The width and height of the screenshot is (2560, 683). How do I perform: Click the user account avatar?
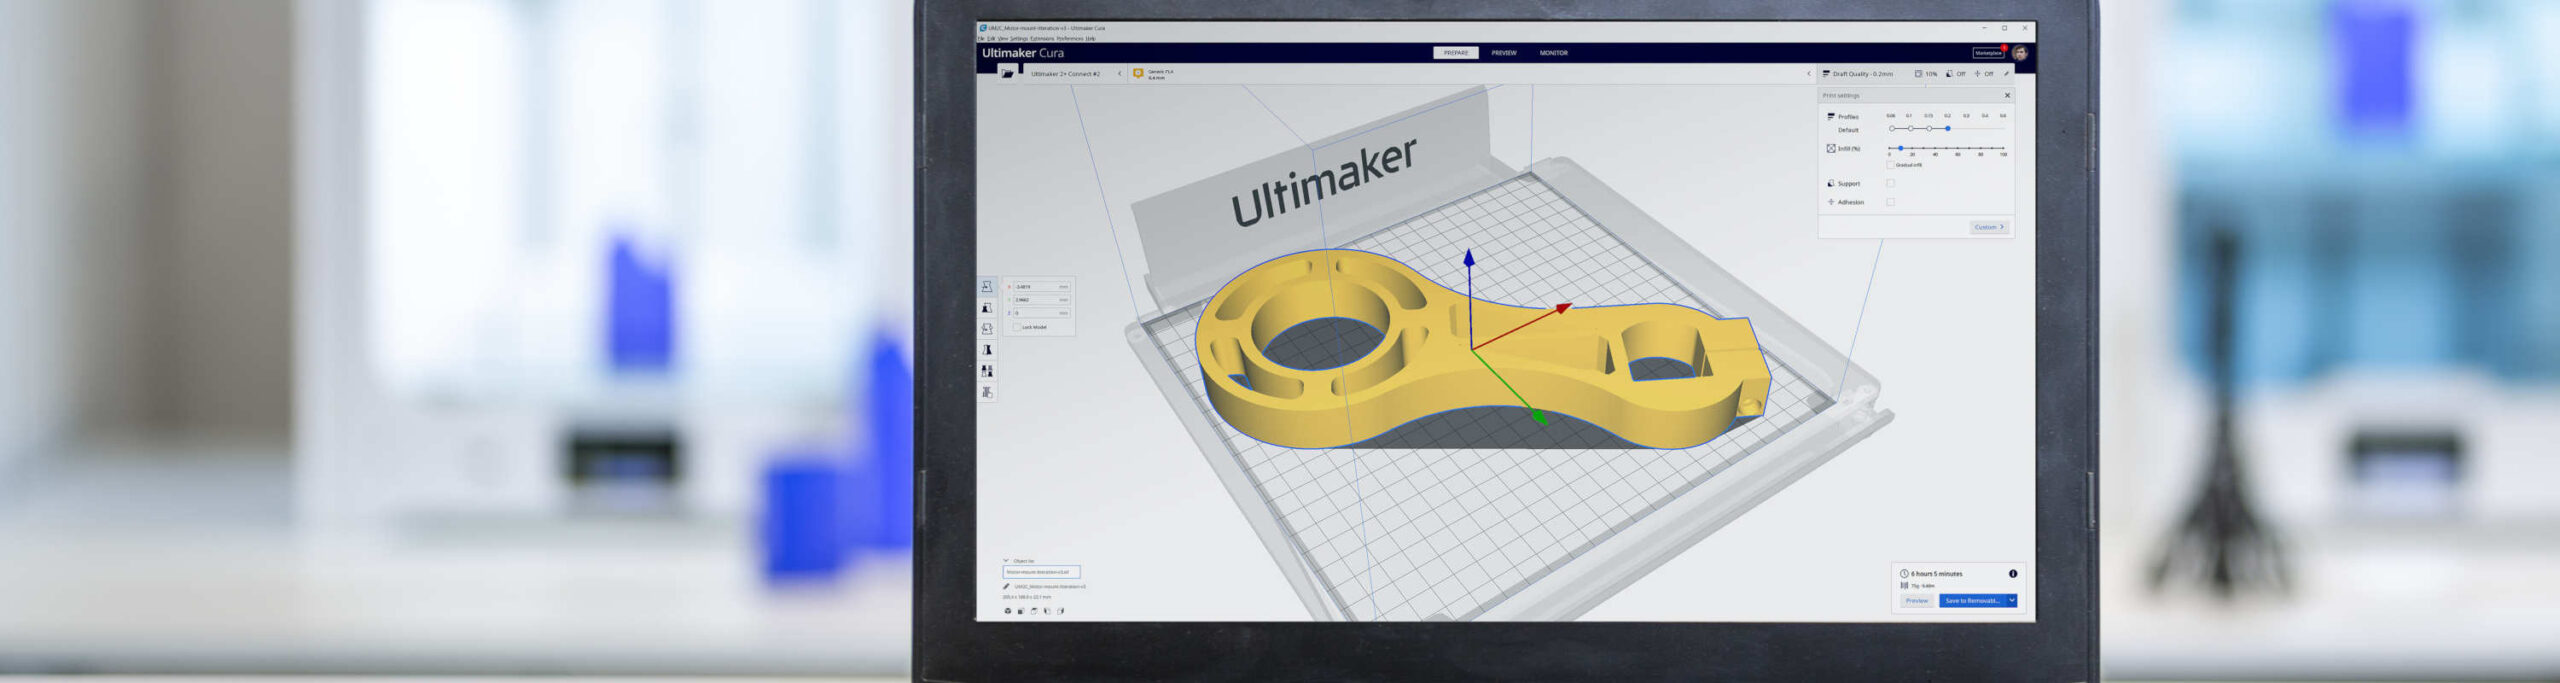(2020, 53)
